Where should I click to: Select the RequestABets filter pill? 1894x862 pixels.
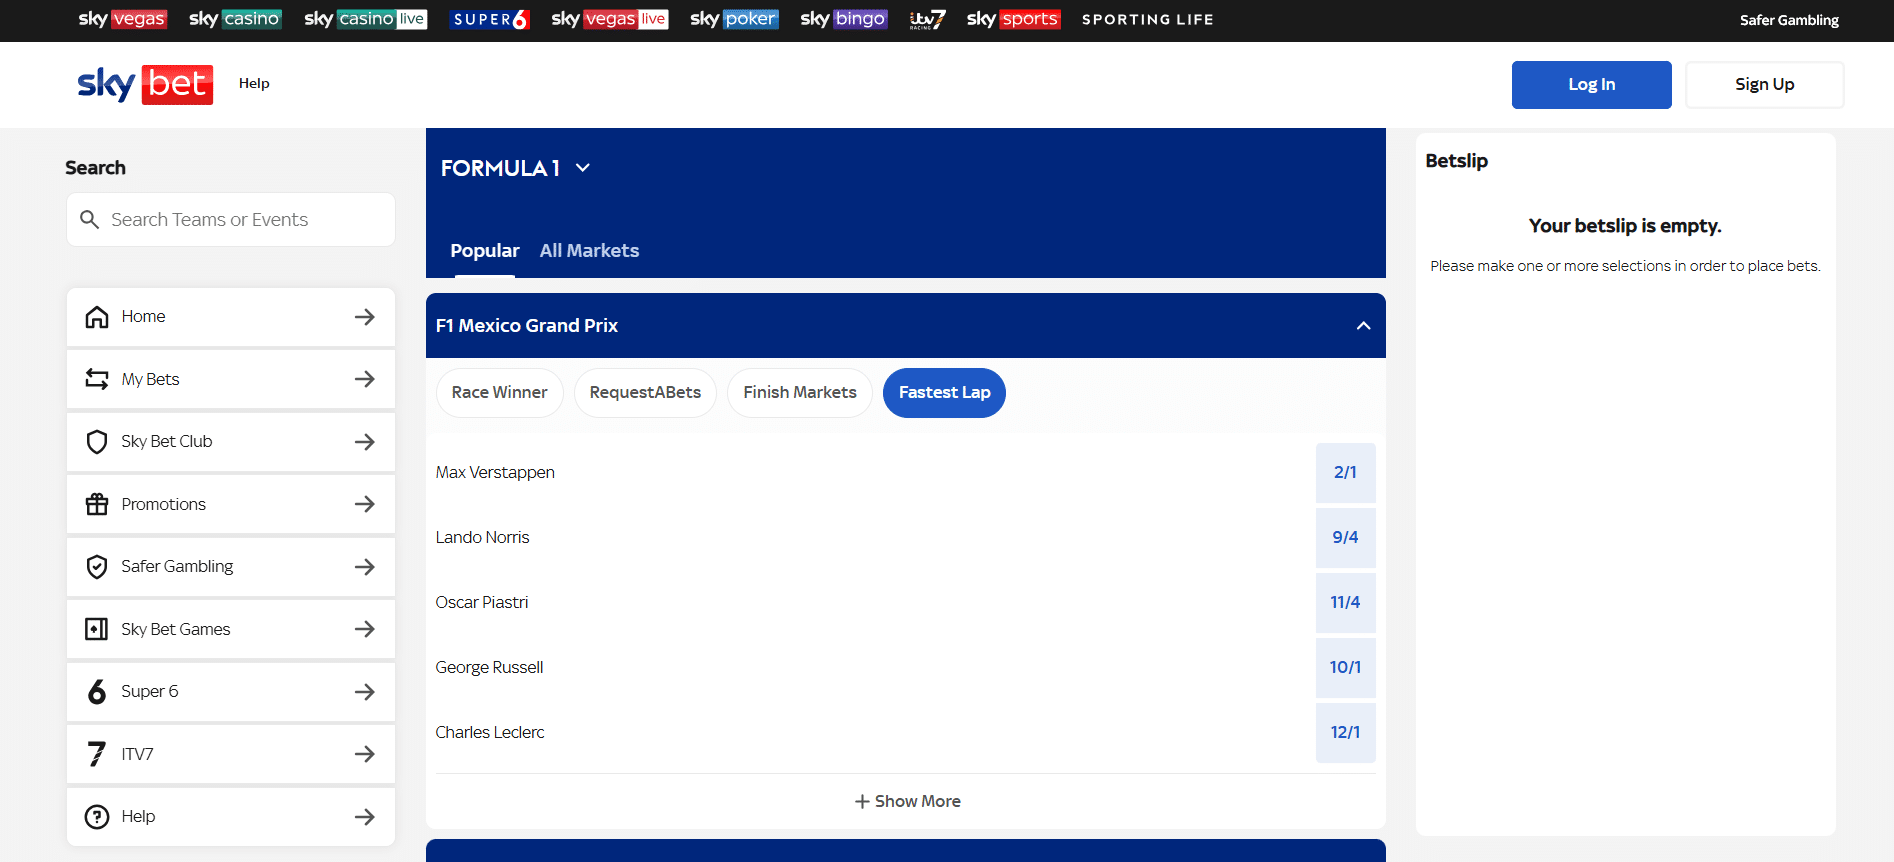pyautogui.click(x=645, y=393)
